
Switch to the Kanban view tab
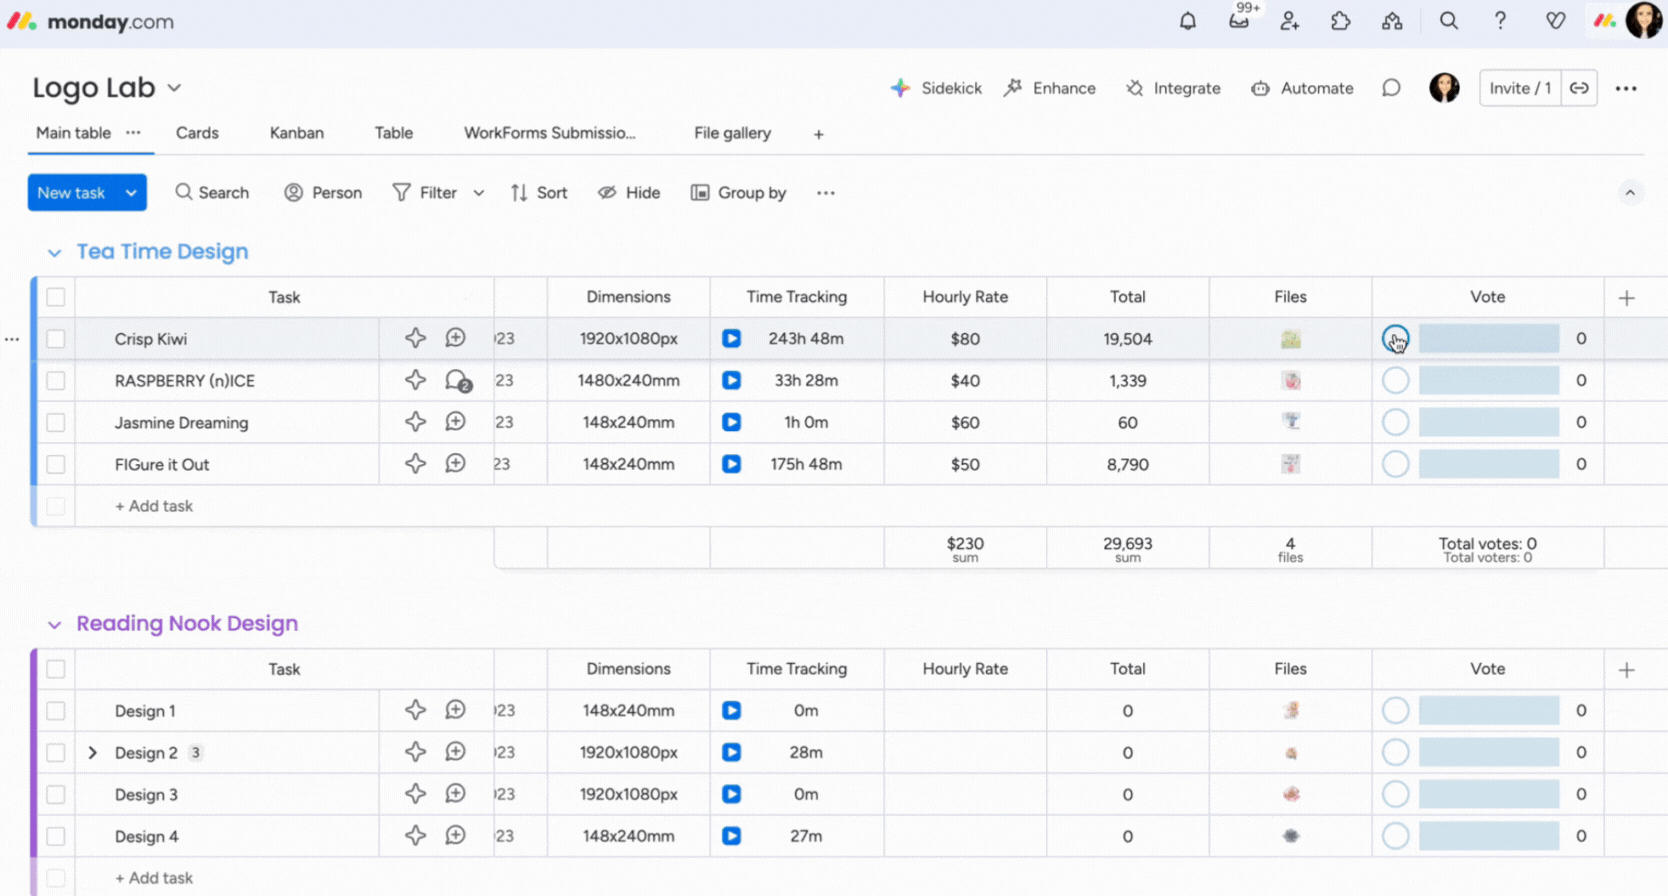tap(296, 133)
